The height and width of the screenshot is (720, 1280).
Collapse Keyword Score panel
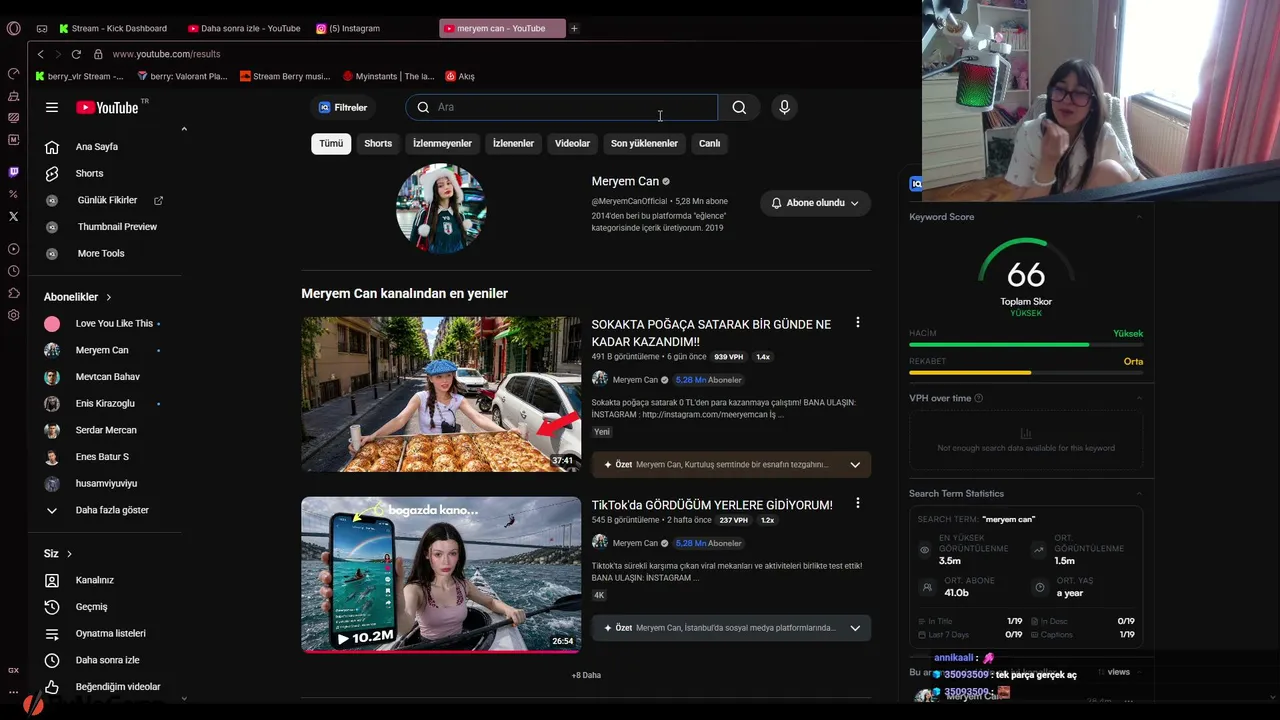click(1138, 217)
